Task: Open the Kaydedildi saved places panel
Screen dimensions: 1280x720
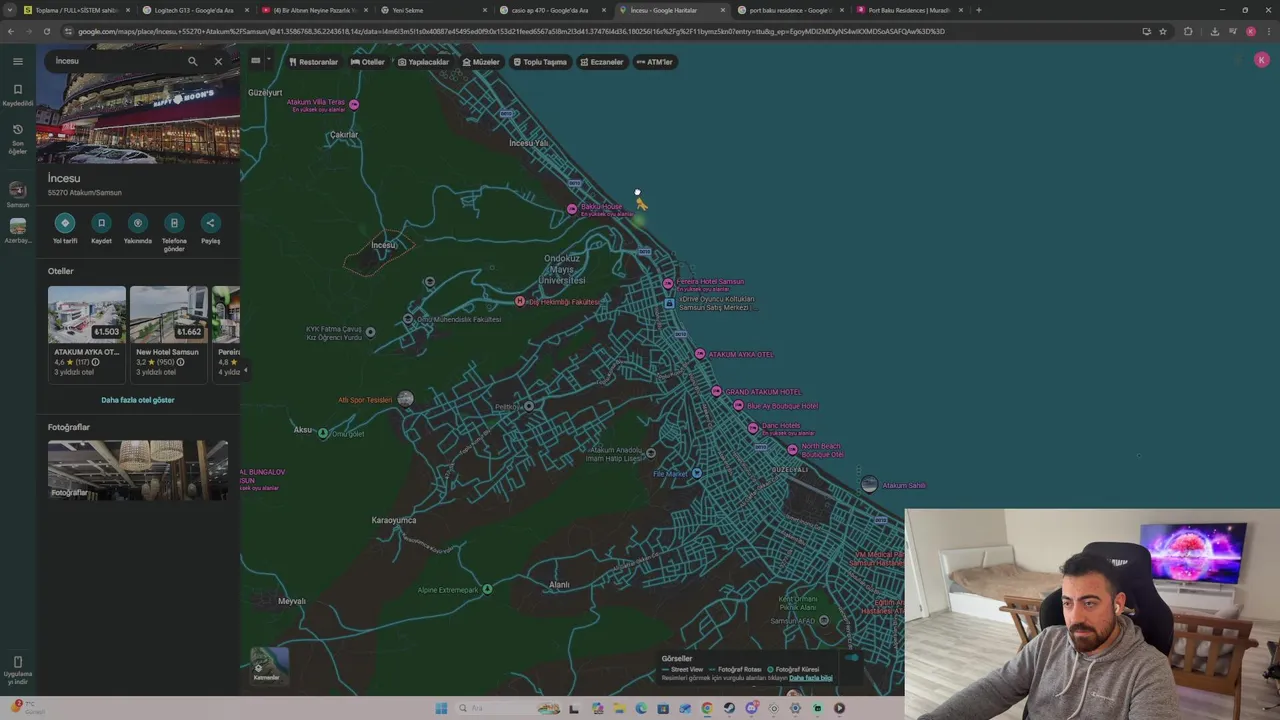Action: point(17,94)
